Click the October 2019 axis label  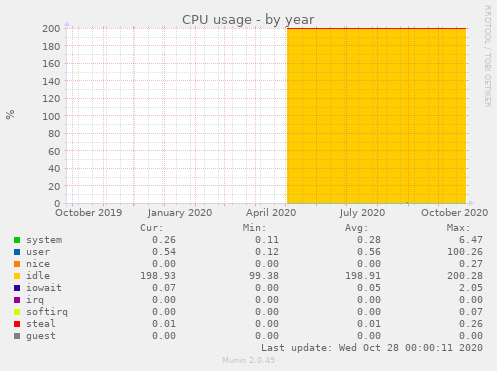pyautogui.click(x=89, y=213)
